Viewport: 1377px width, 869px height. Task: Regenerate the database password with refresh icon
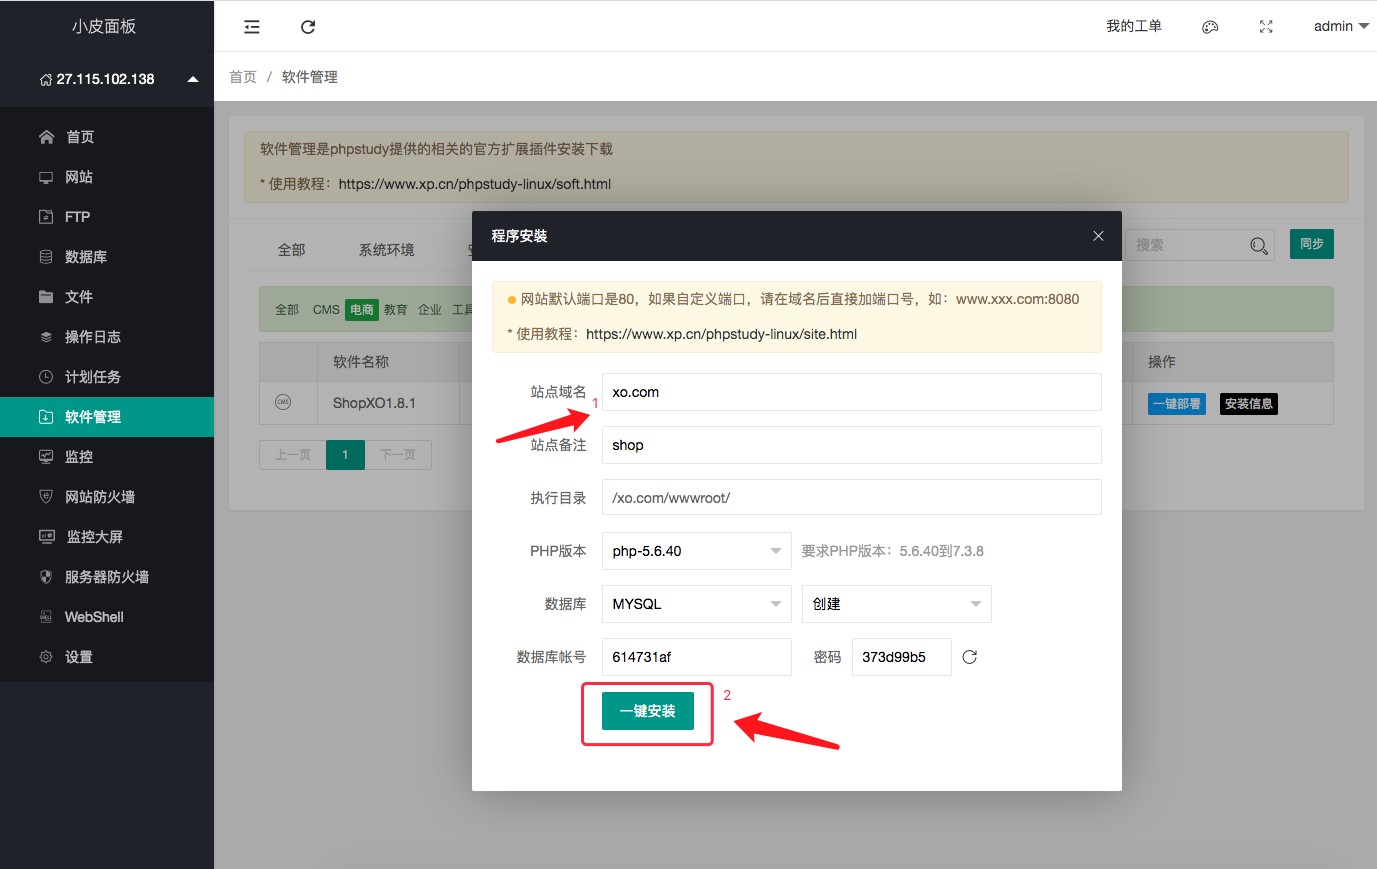tap(969, 657)
